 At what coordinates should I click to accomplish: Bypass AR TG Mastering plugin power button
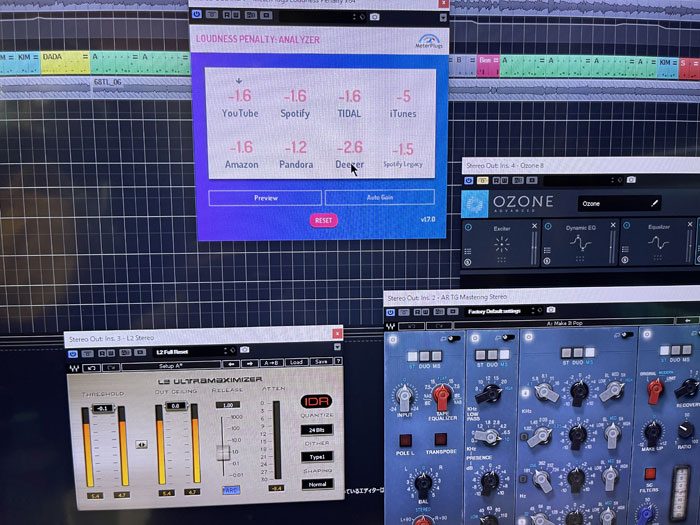(x=391, y=312)
